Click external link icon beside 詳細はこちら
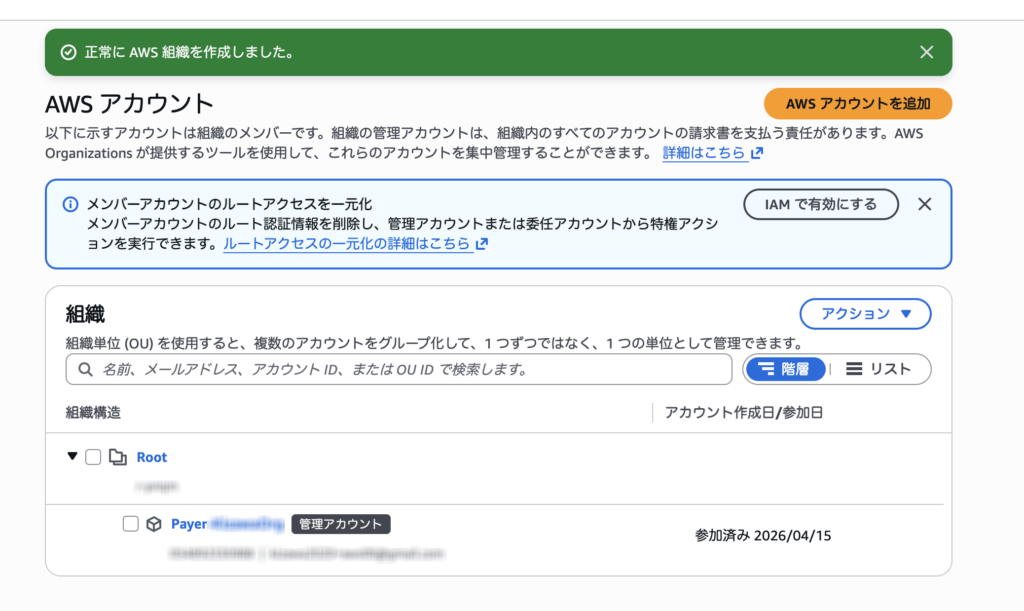The width and height of the screenshot is (1024, 611). 757,153
